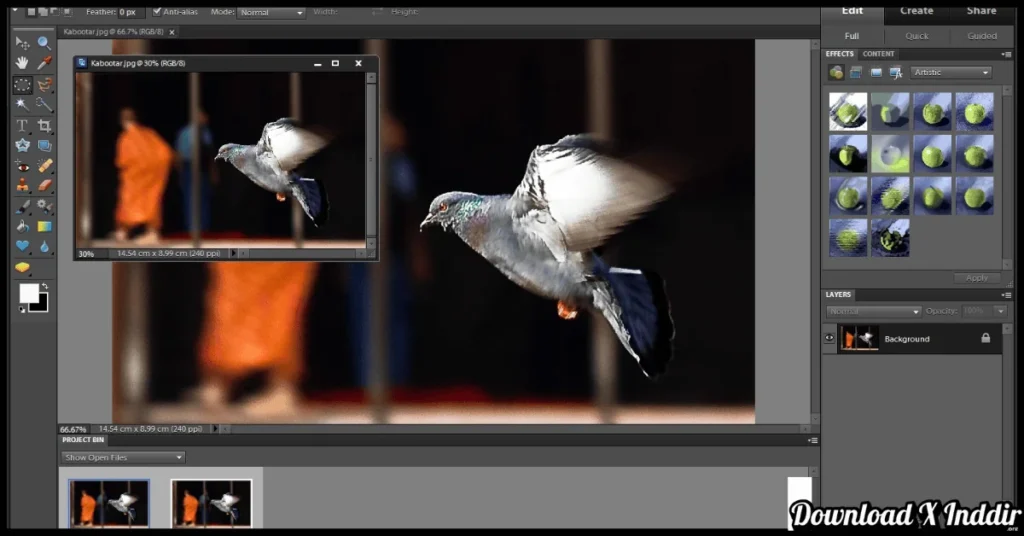Activate the Horizontal Type tool
1024x536 pixels.
click(x=22, y=126)
